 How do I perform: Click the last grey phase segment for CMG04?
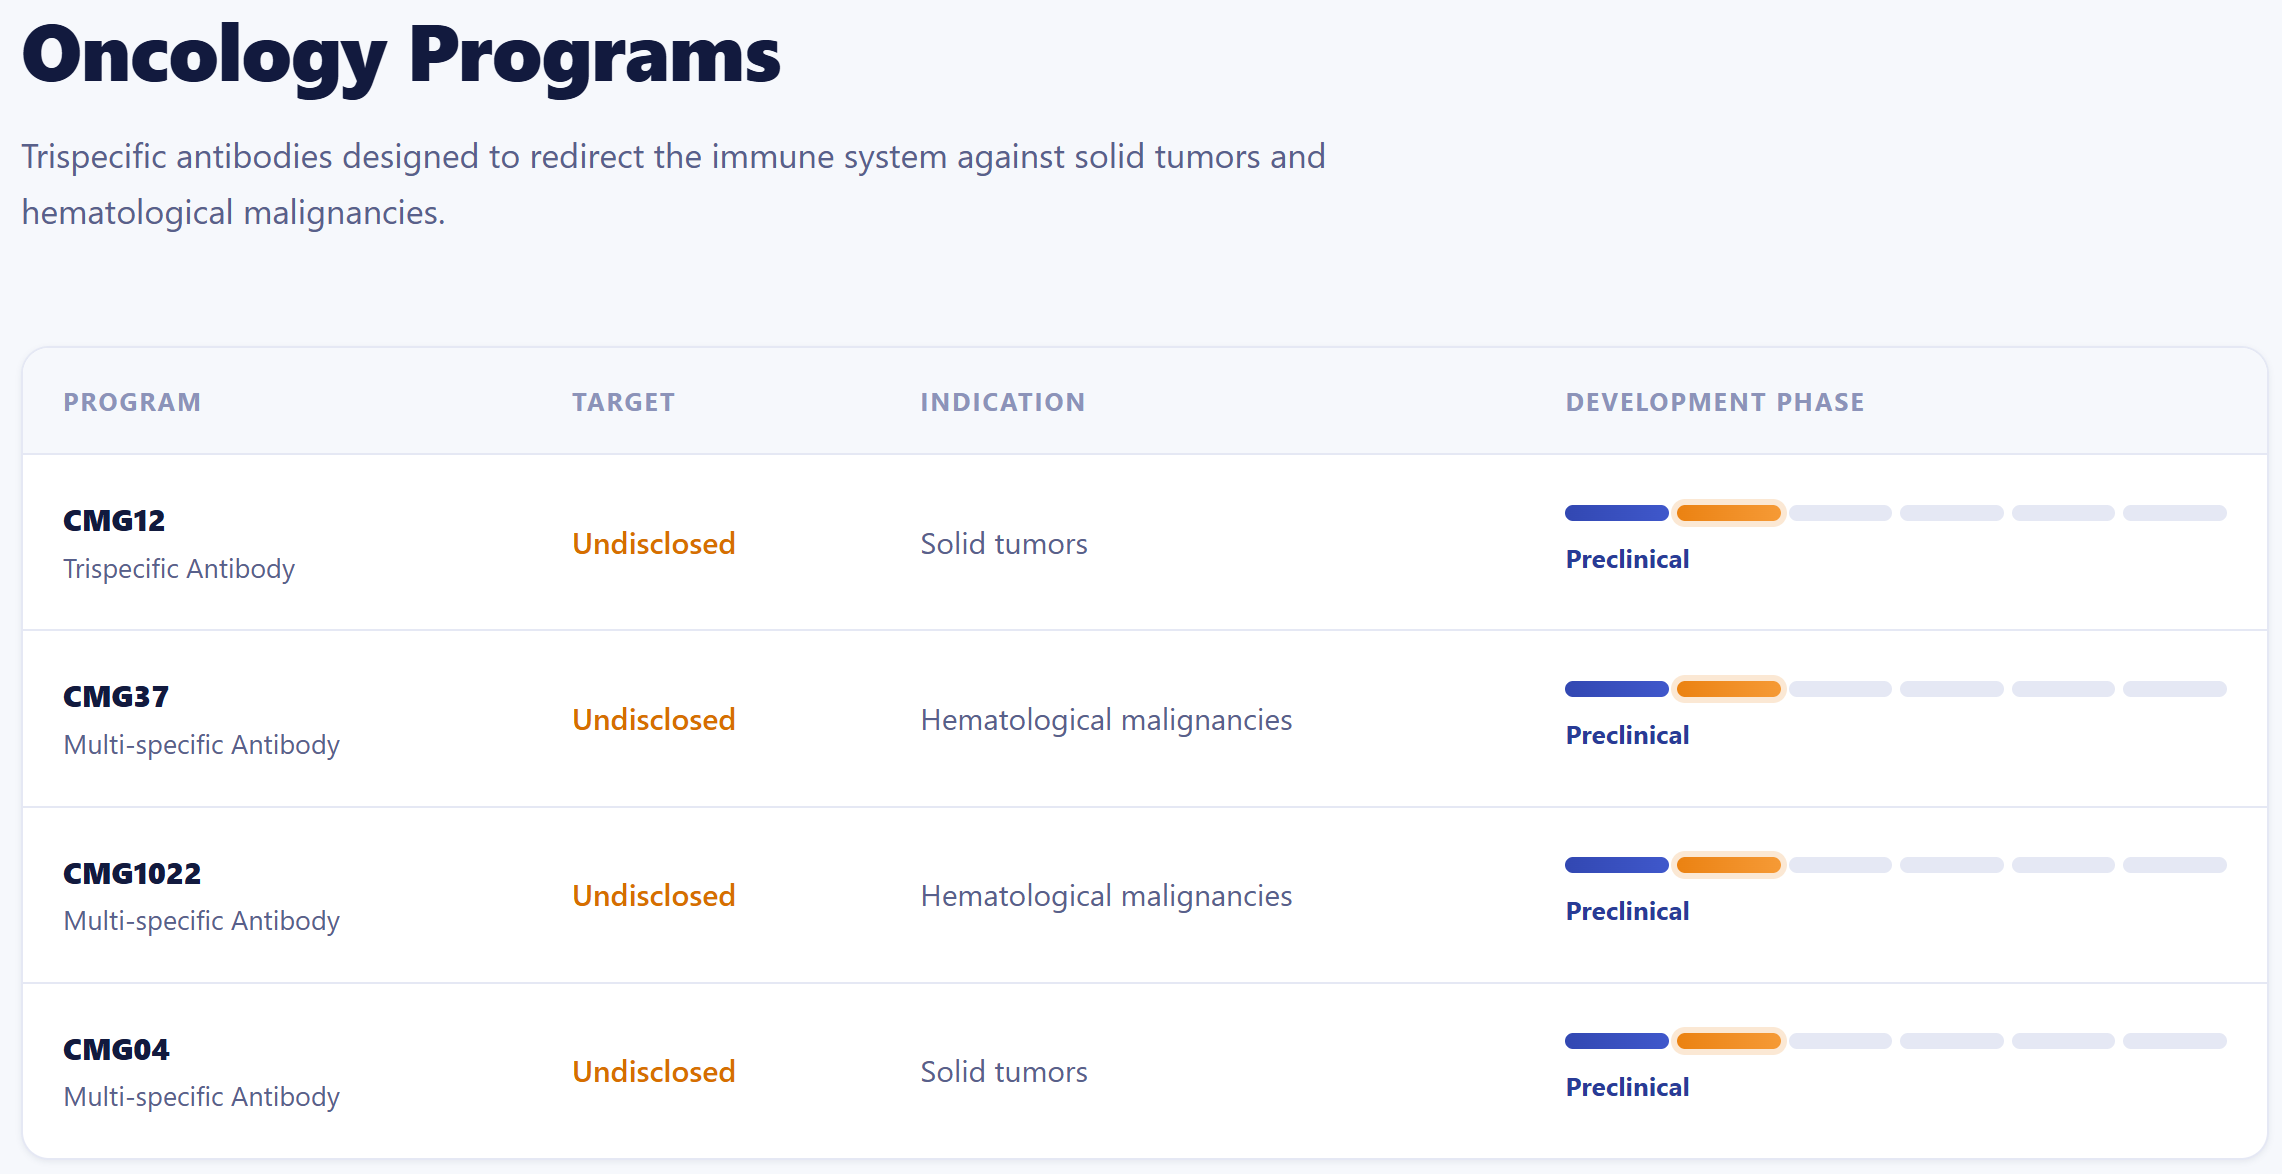click(x=2175, y=1041)
